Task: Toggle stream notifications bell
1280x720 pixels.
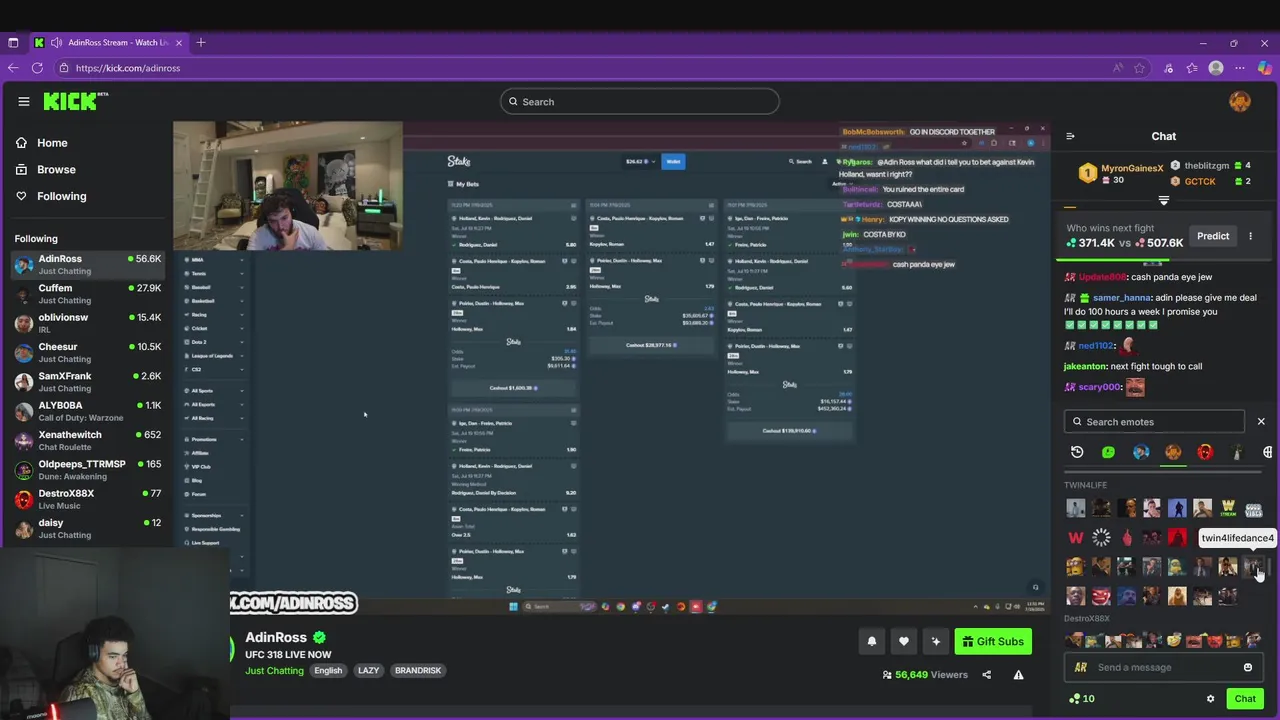Action: coord(871,642)
